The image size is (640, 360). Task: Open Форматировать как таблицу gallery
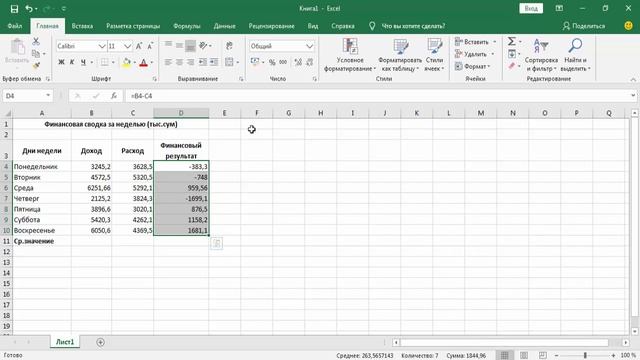tap(400, 55)
